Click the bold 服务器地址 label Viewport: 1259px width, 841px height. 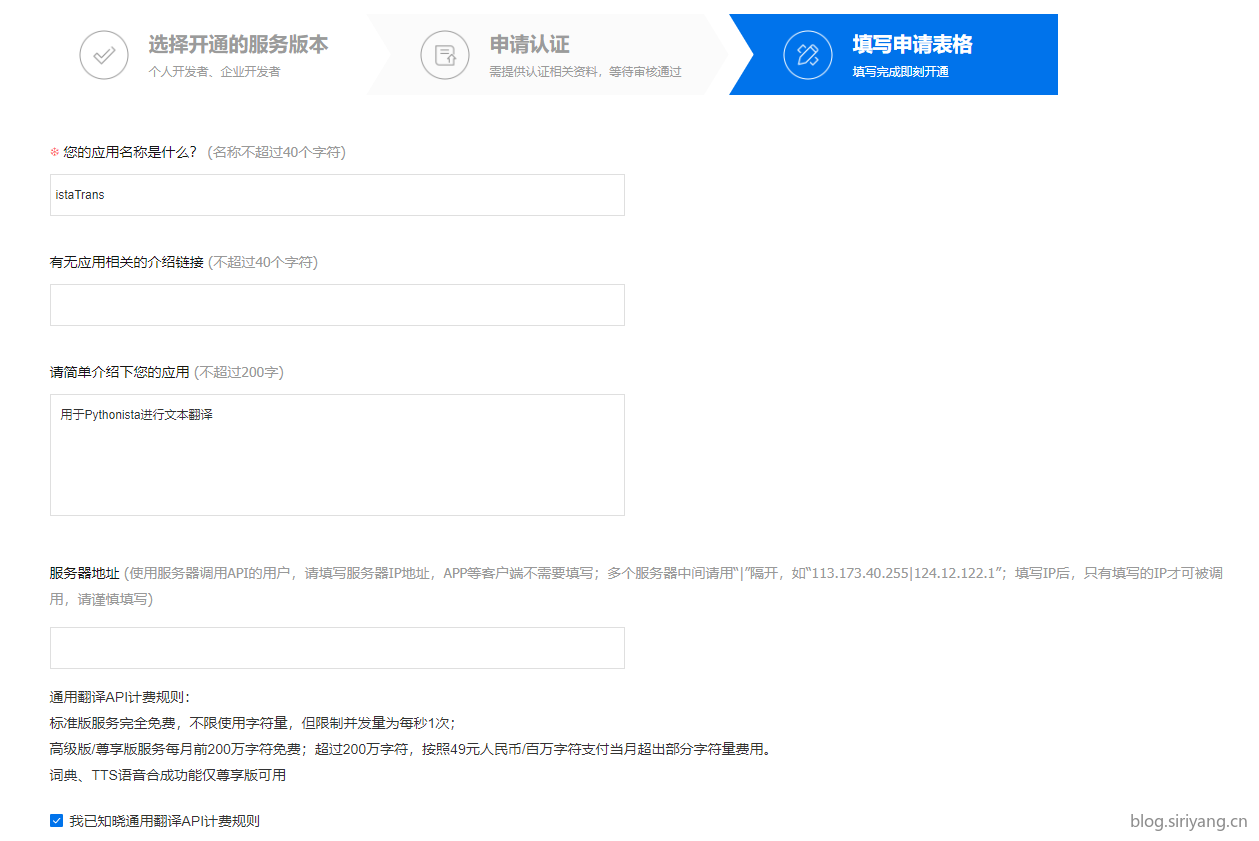tap(85, 573)
